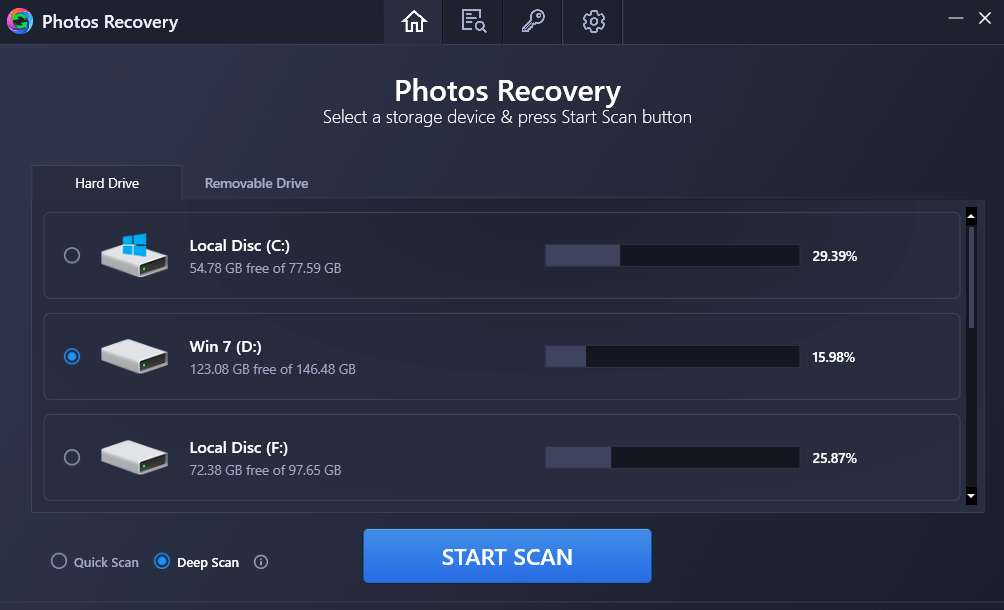Select the Hard Drive tab
The height and width of the screenshot is (610, 1004).
pos(107,183)
